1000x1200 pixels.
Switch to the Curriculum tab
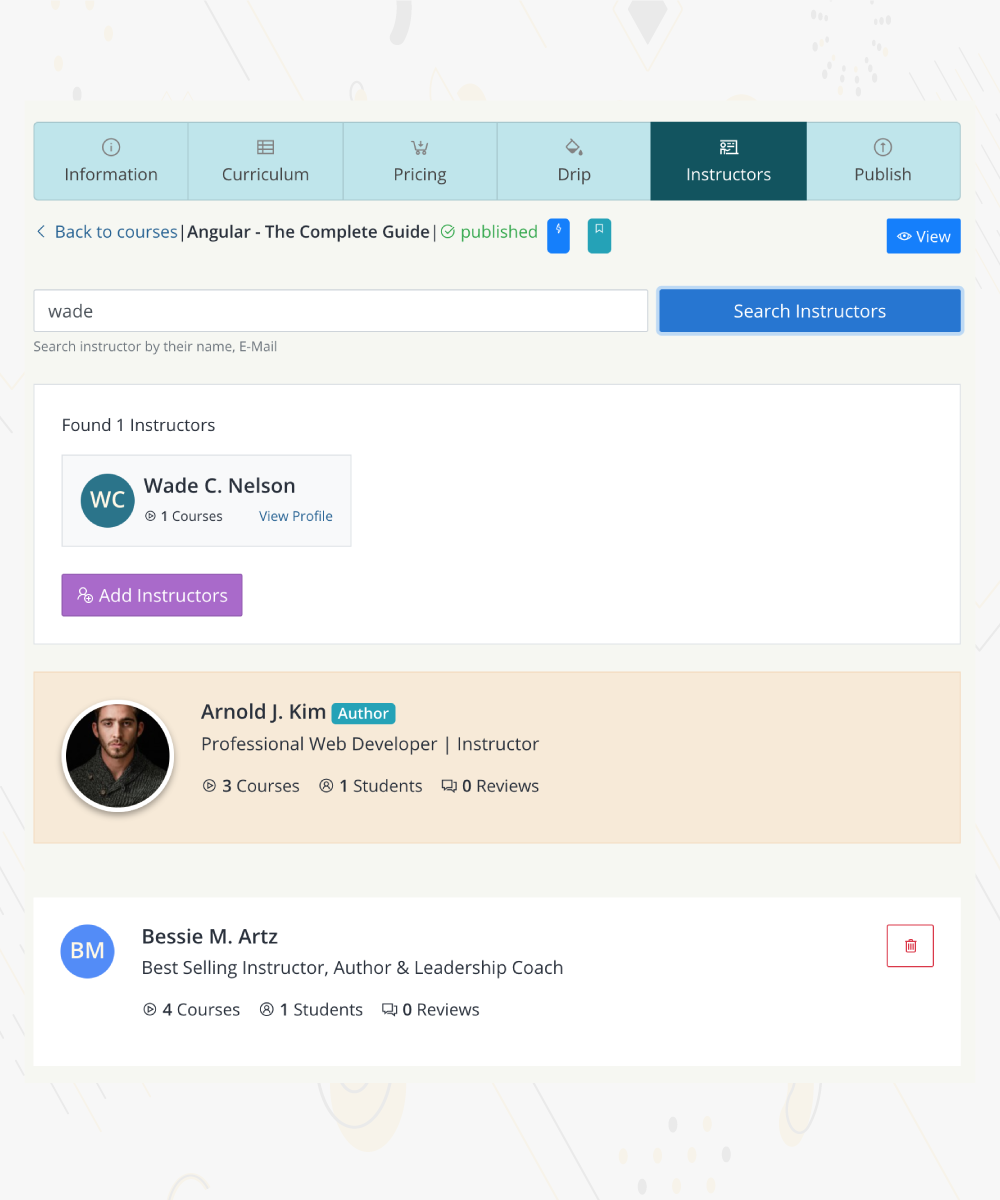pos(266,161)
